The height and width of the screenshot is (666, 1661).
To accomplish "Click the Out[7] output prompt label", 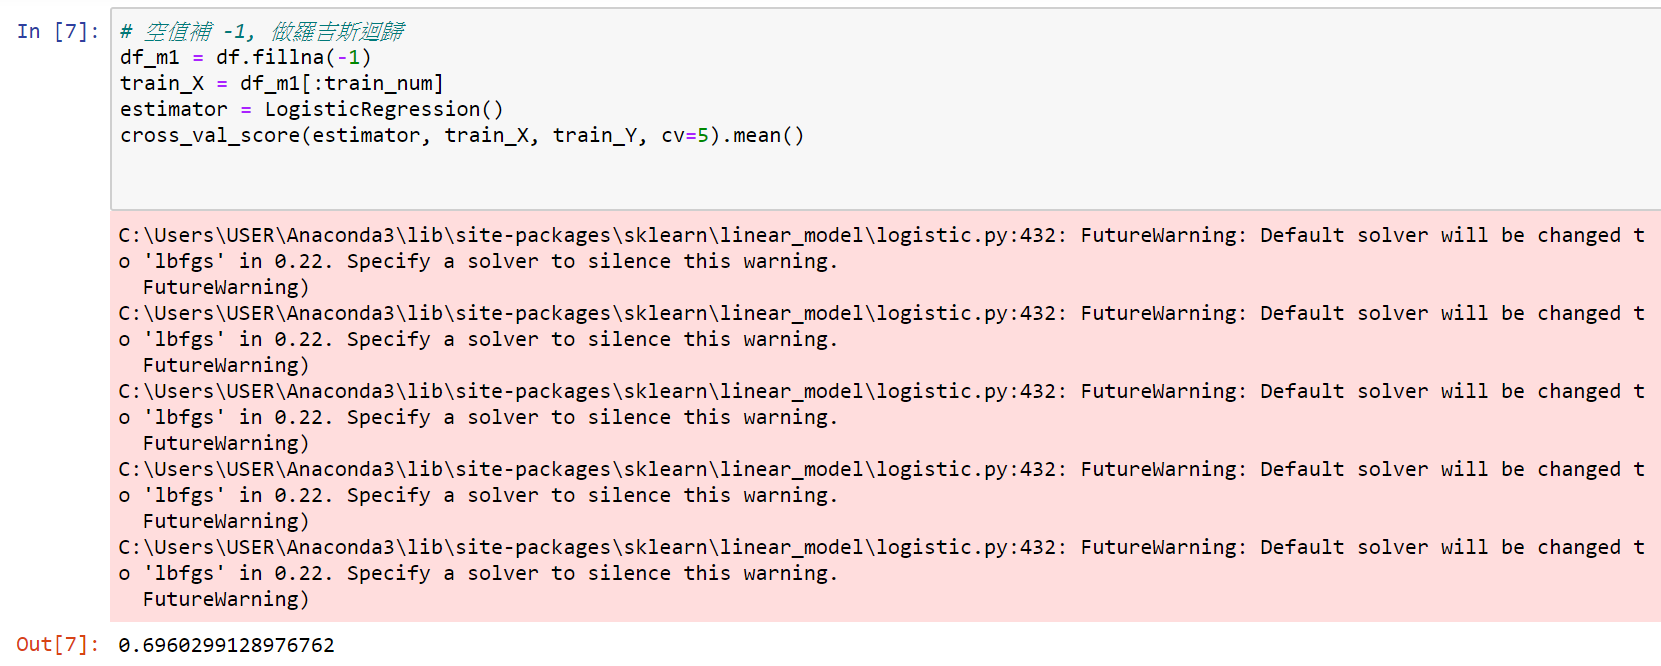I will click(58, 645).
